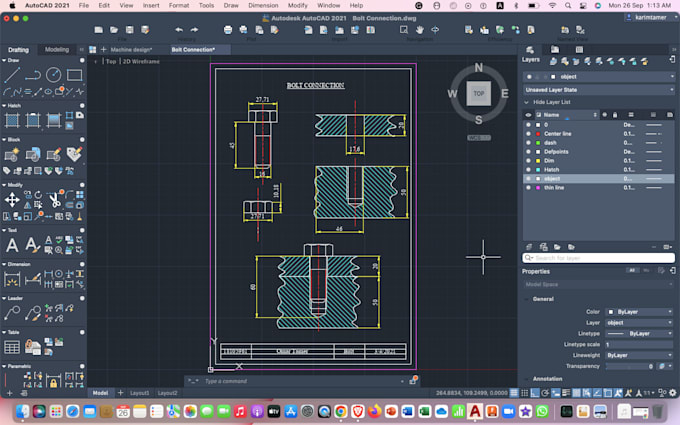This screenshot has height=425, width=680.
Task: Switch to the Modeling workspace tab
Action: point(57,49)
